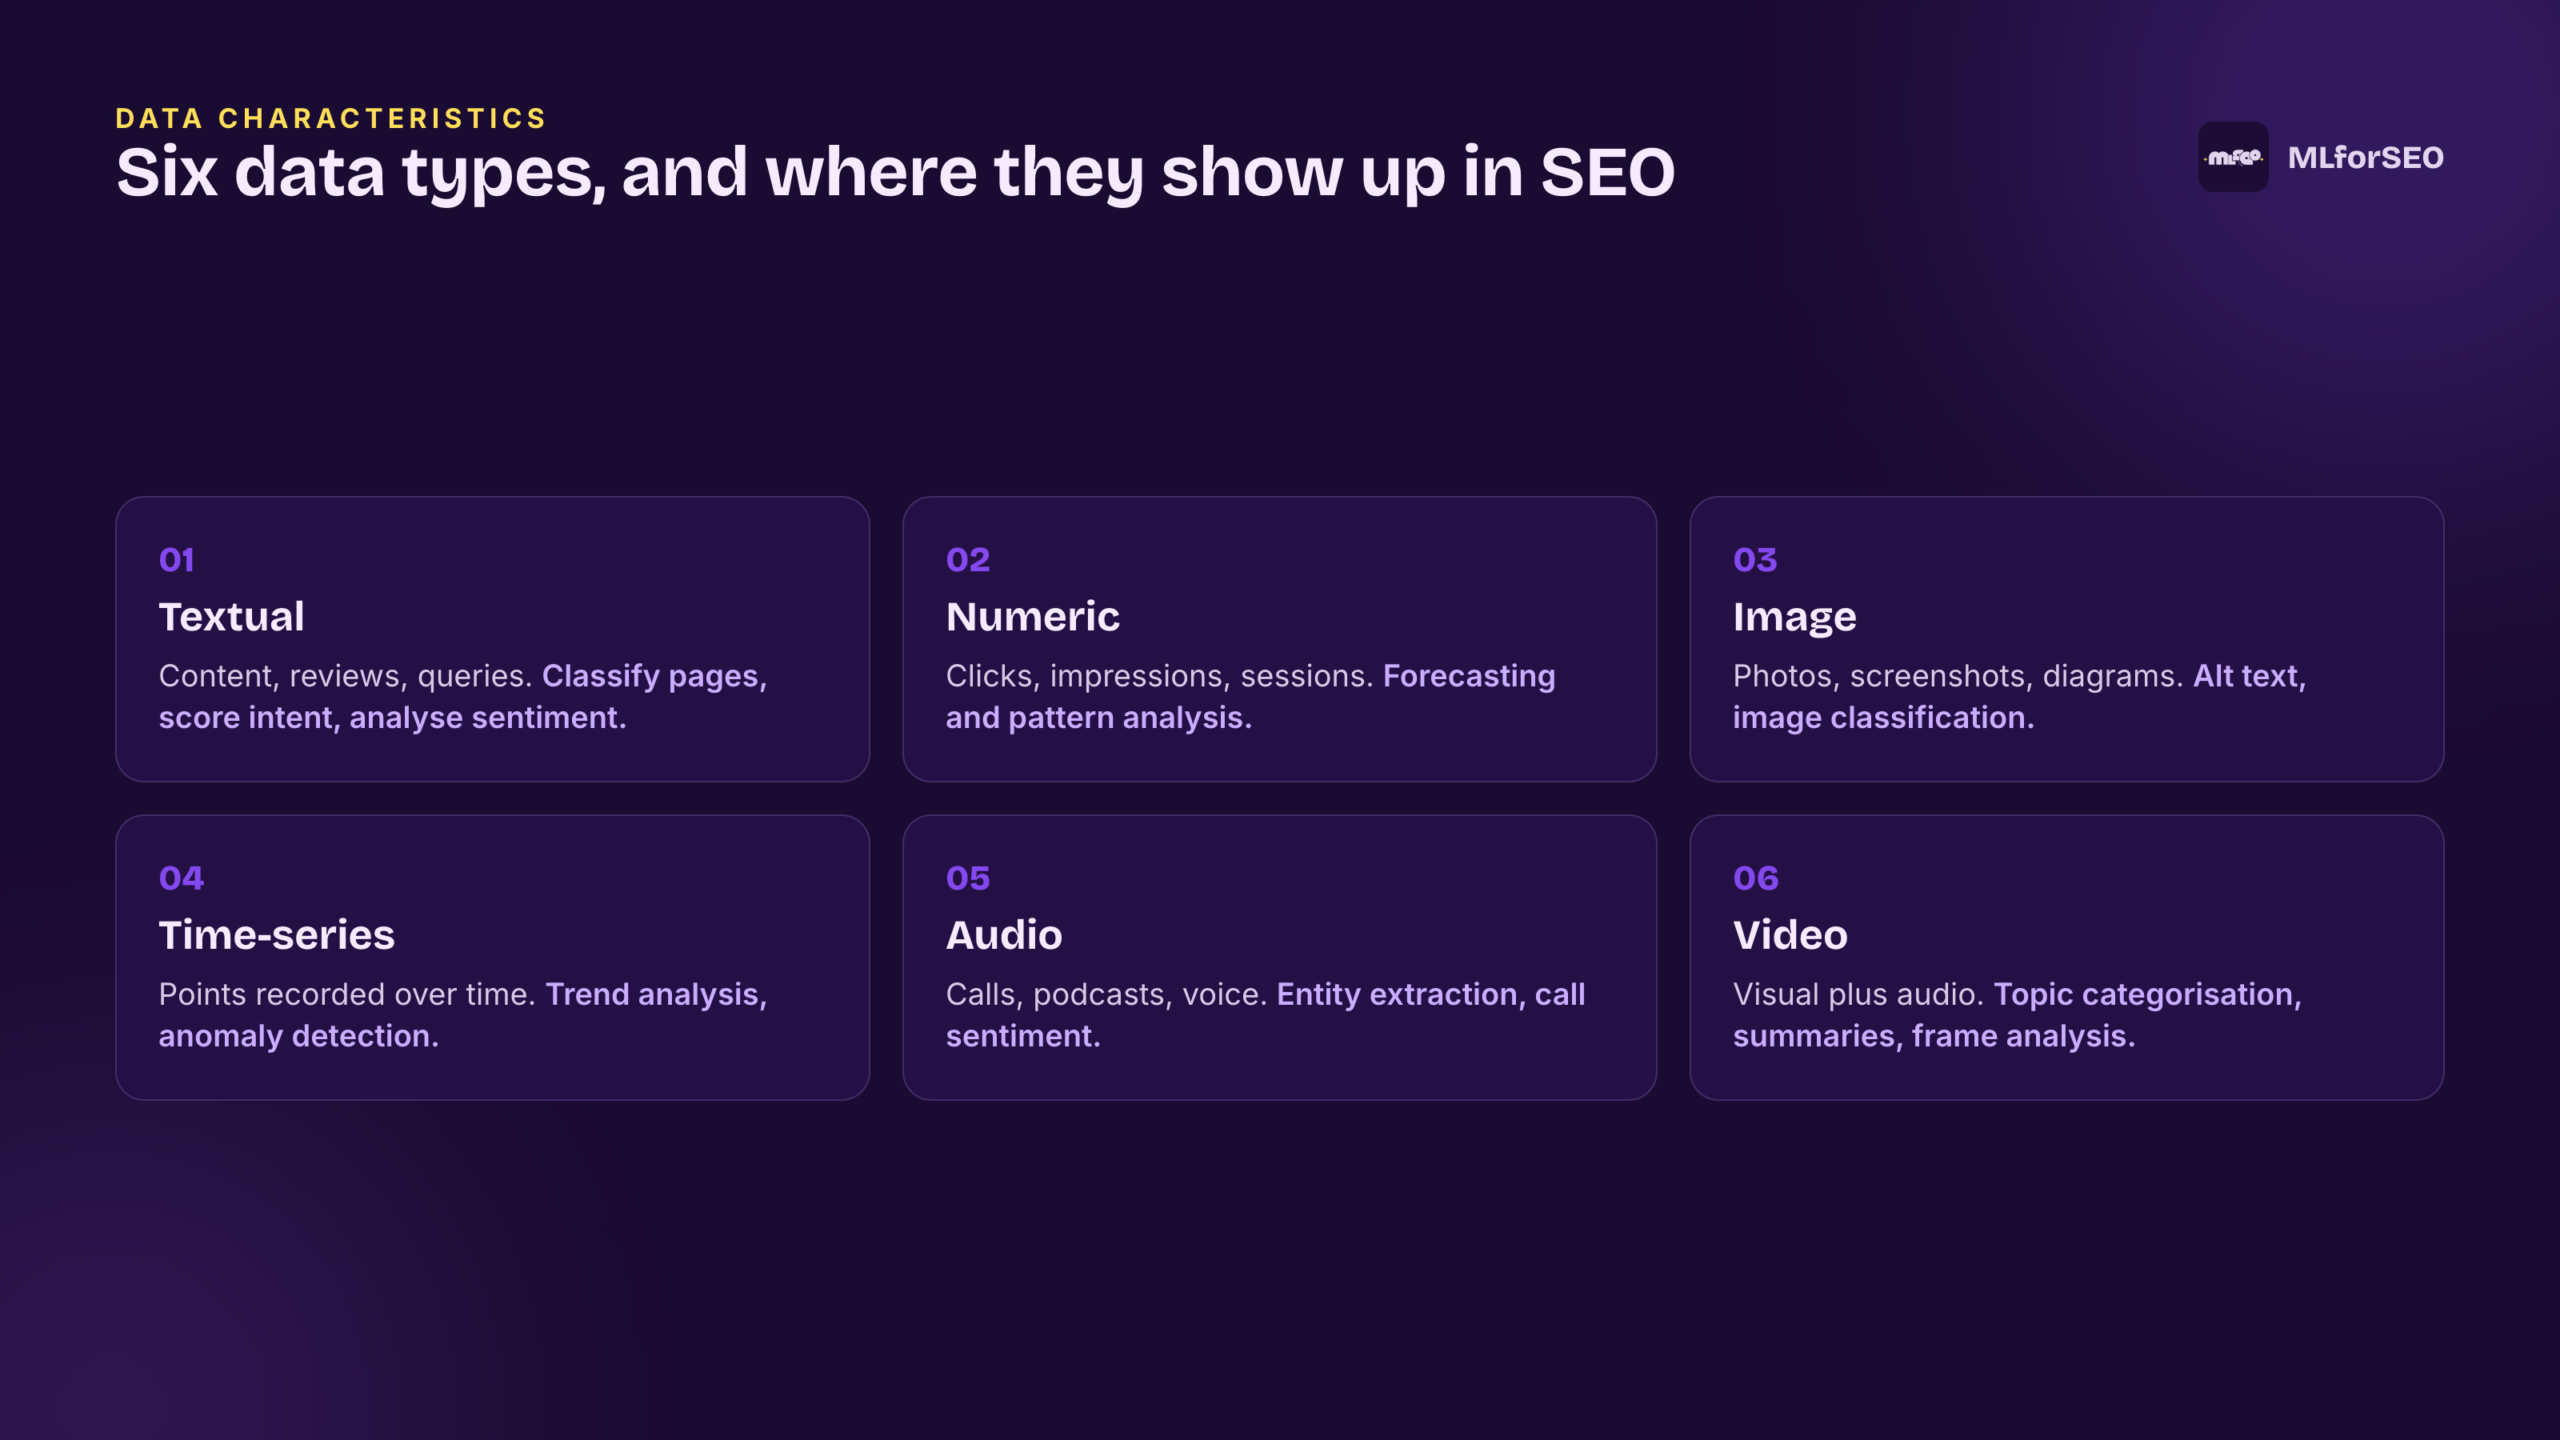Click the '01' card number
The height and width of the screenshot is (1440, 2560).
(x=176, y=560)
